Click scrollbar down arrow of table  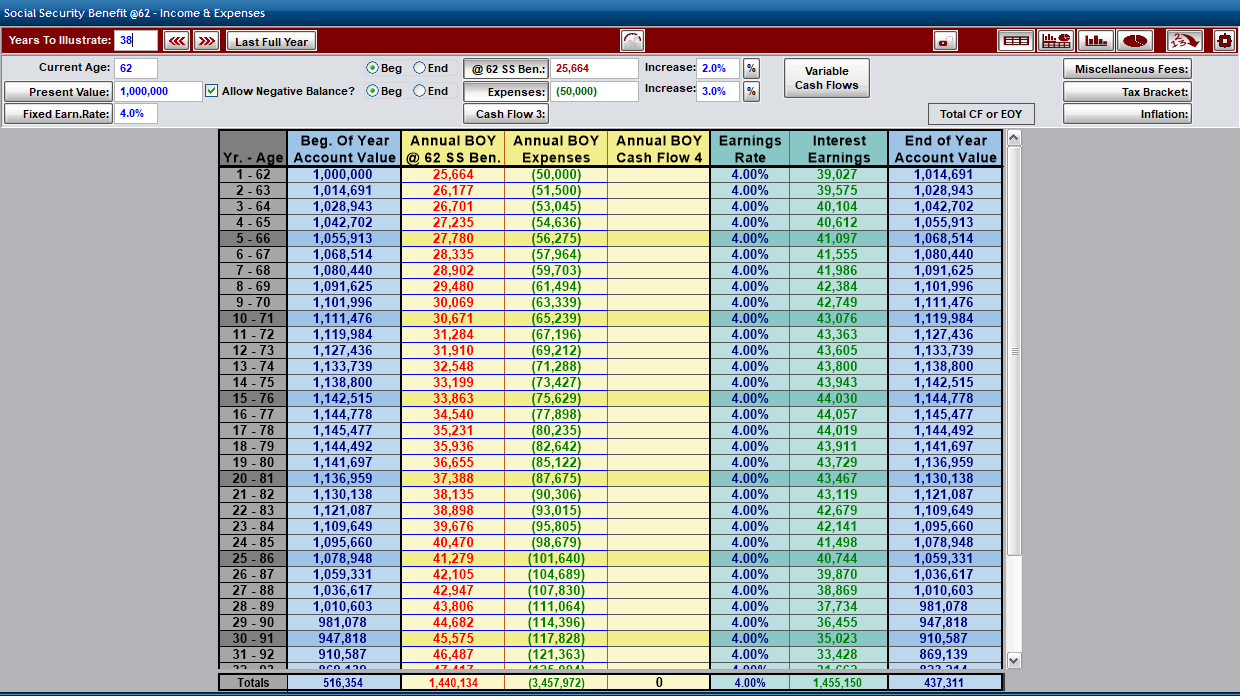(x=1014, y=660)
